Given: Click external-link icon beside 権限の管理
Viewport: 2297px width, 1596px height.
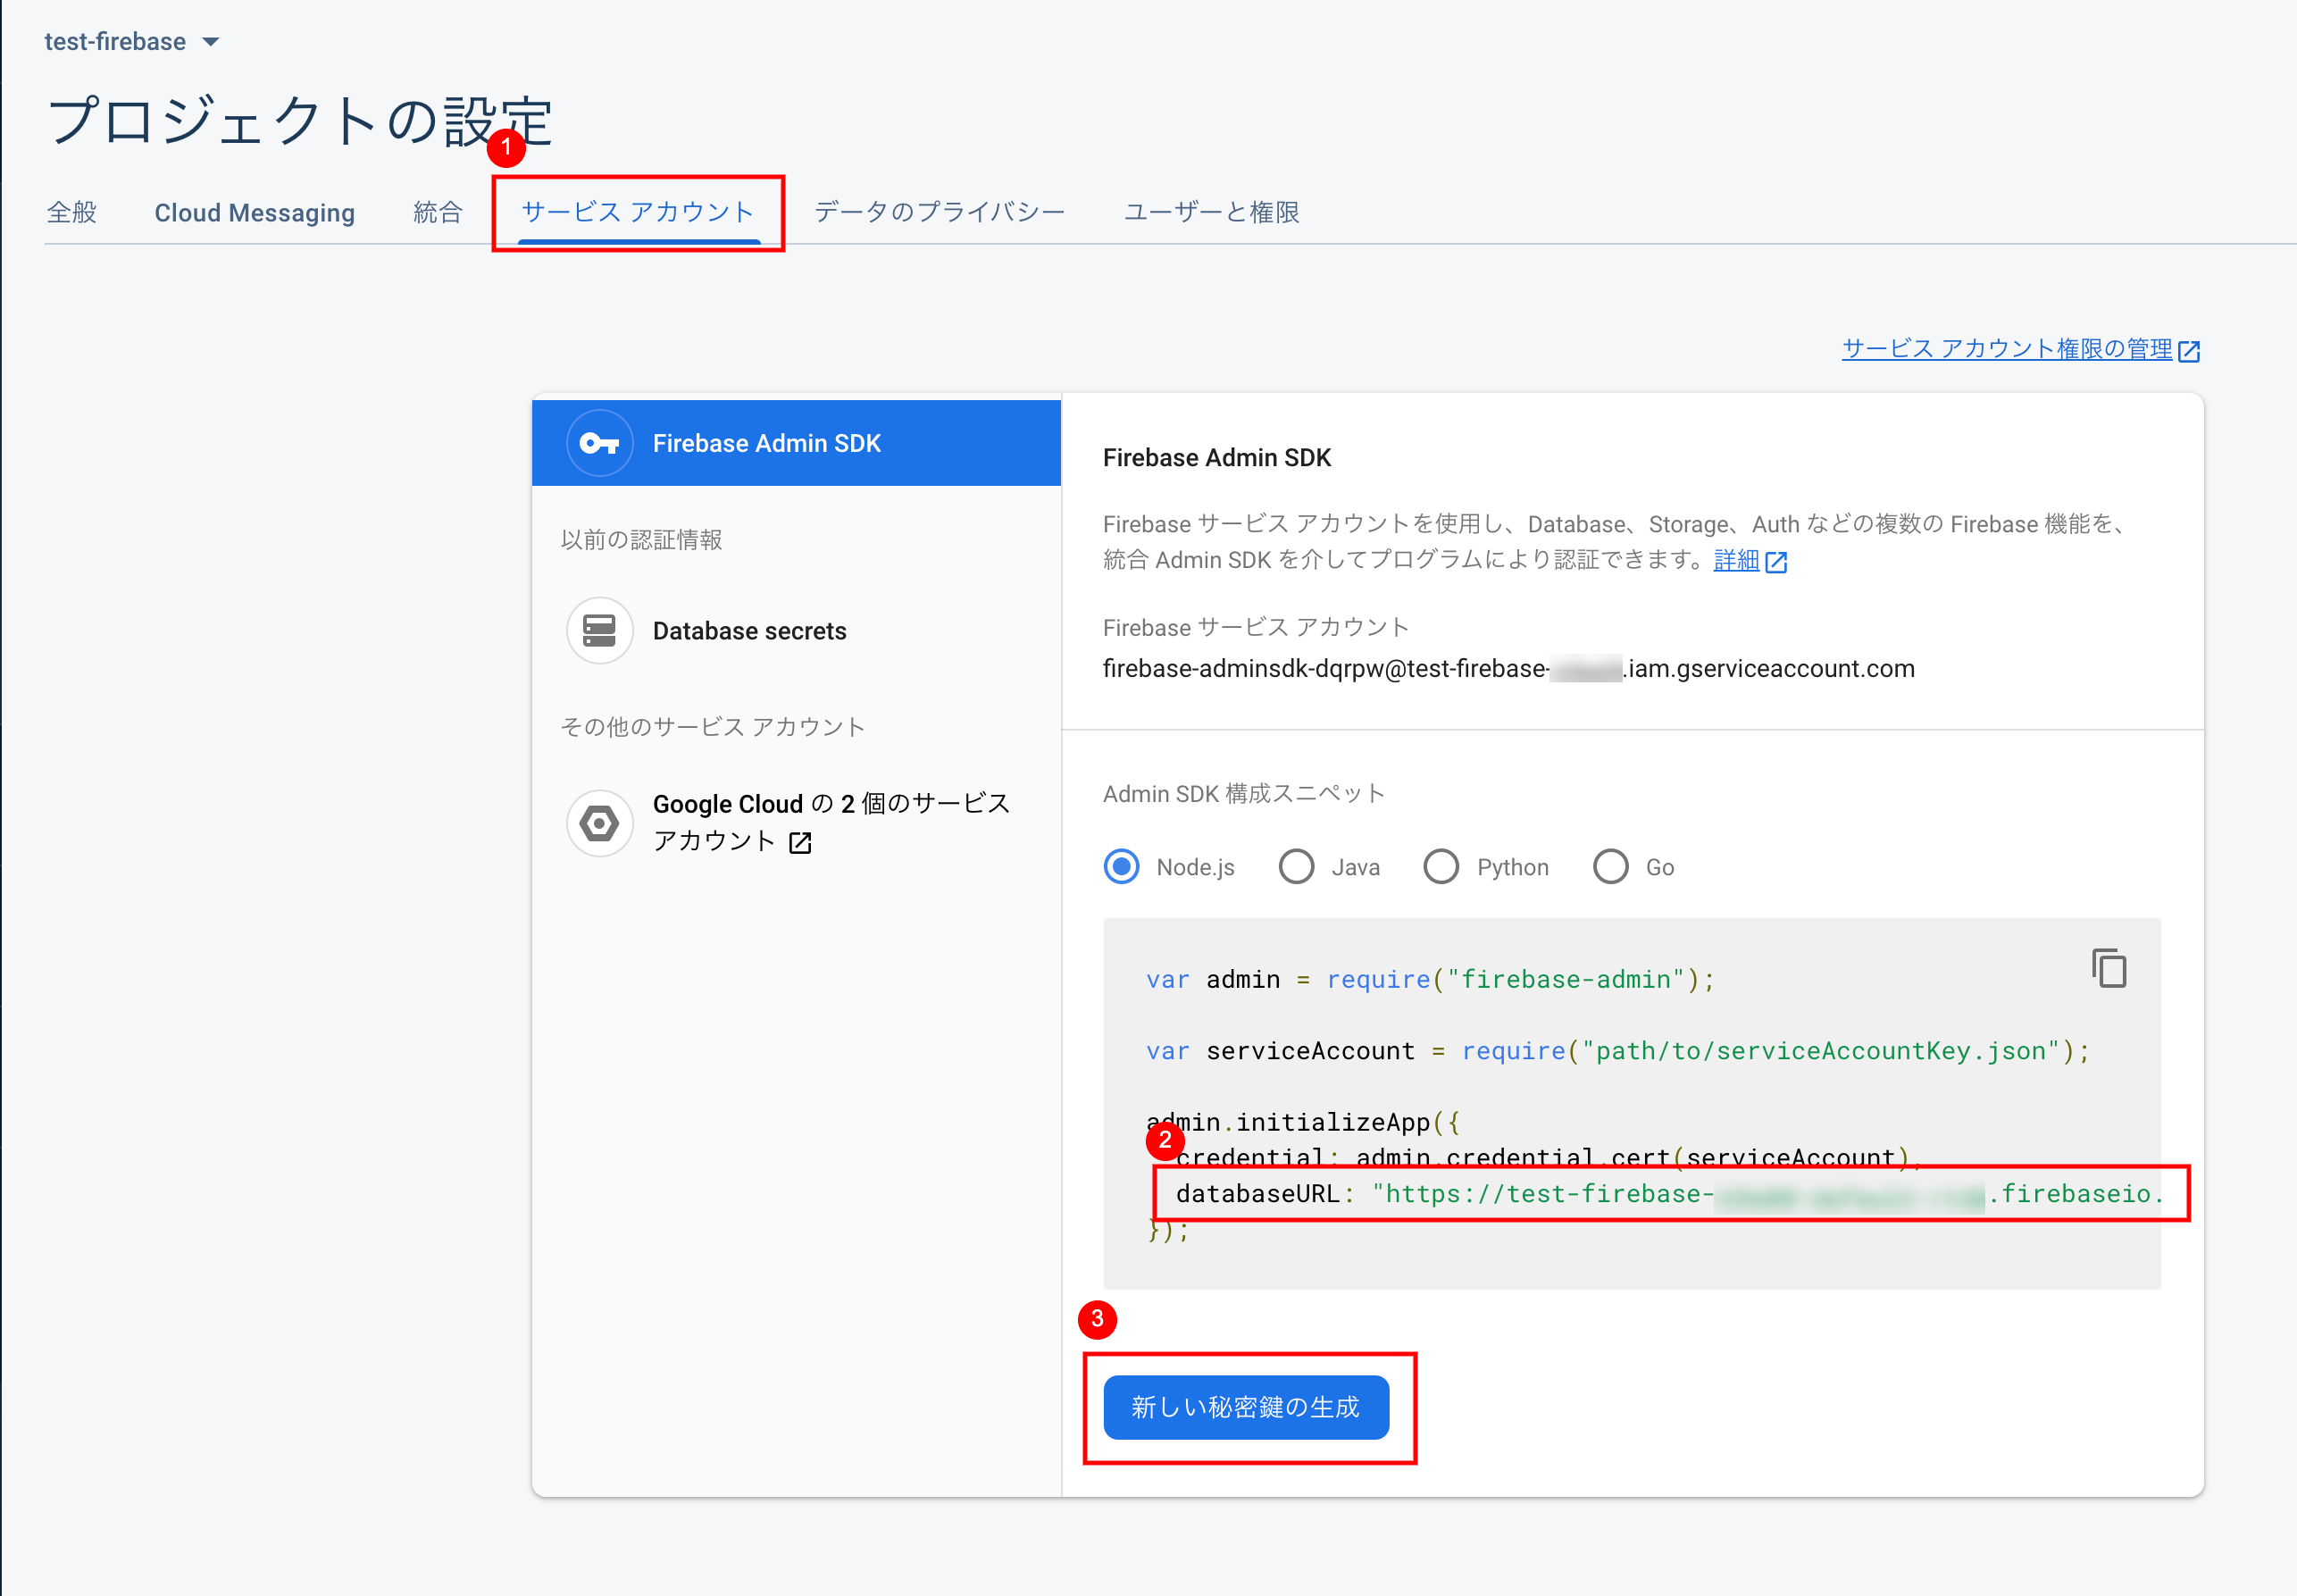Looking at the screenshot, I should pyautogui.click(x=2189, y=351).
